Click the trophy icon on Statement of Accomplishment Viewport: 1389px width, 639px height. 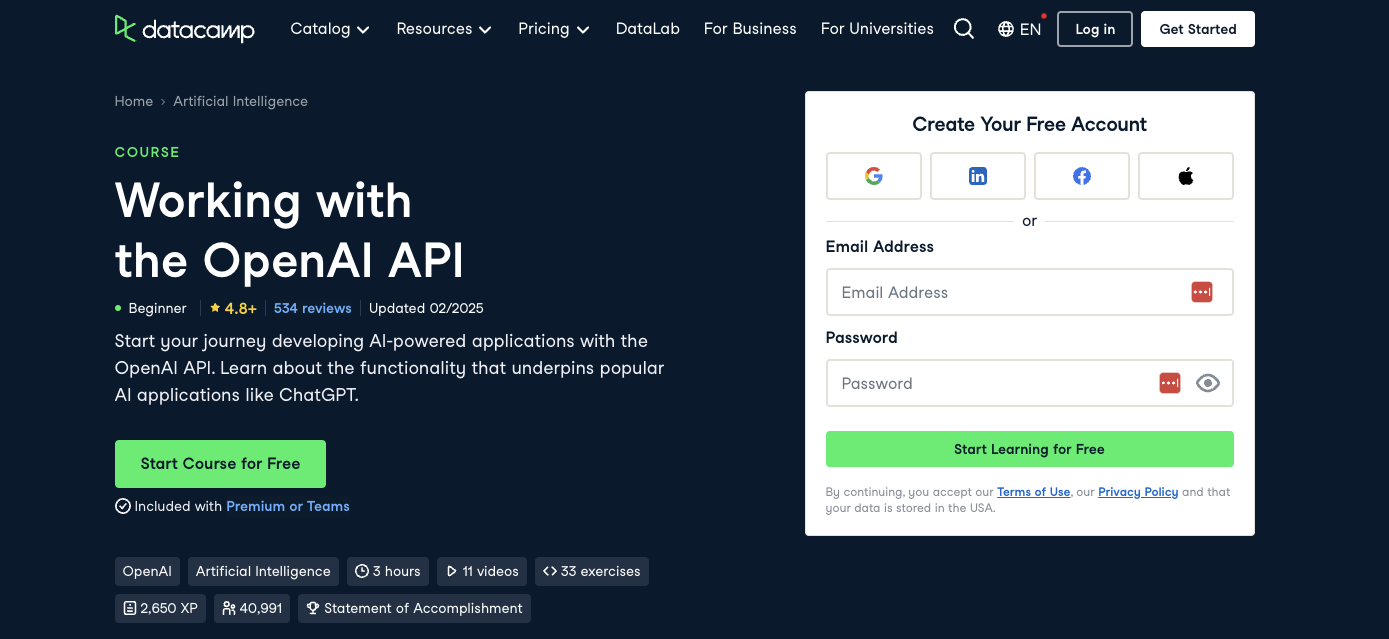[x=313, y=608]
